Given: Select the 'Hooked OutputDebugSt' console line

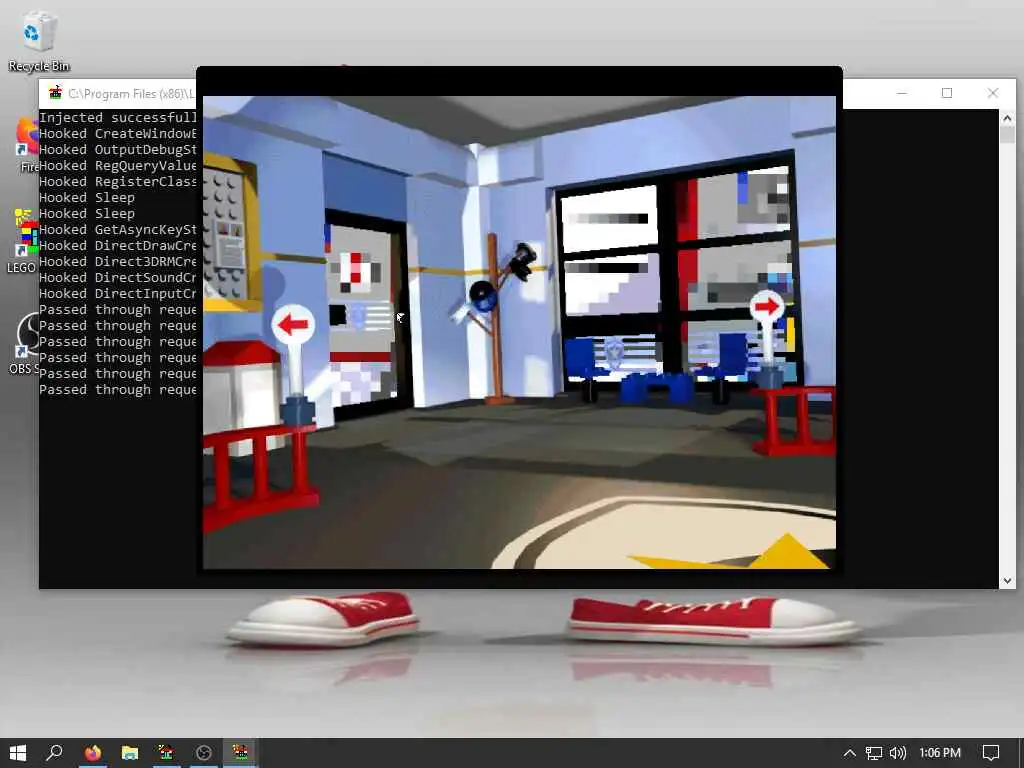Looking at the screenshot, I should [x=118, y=150].
